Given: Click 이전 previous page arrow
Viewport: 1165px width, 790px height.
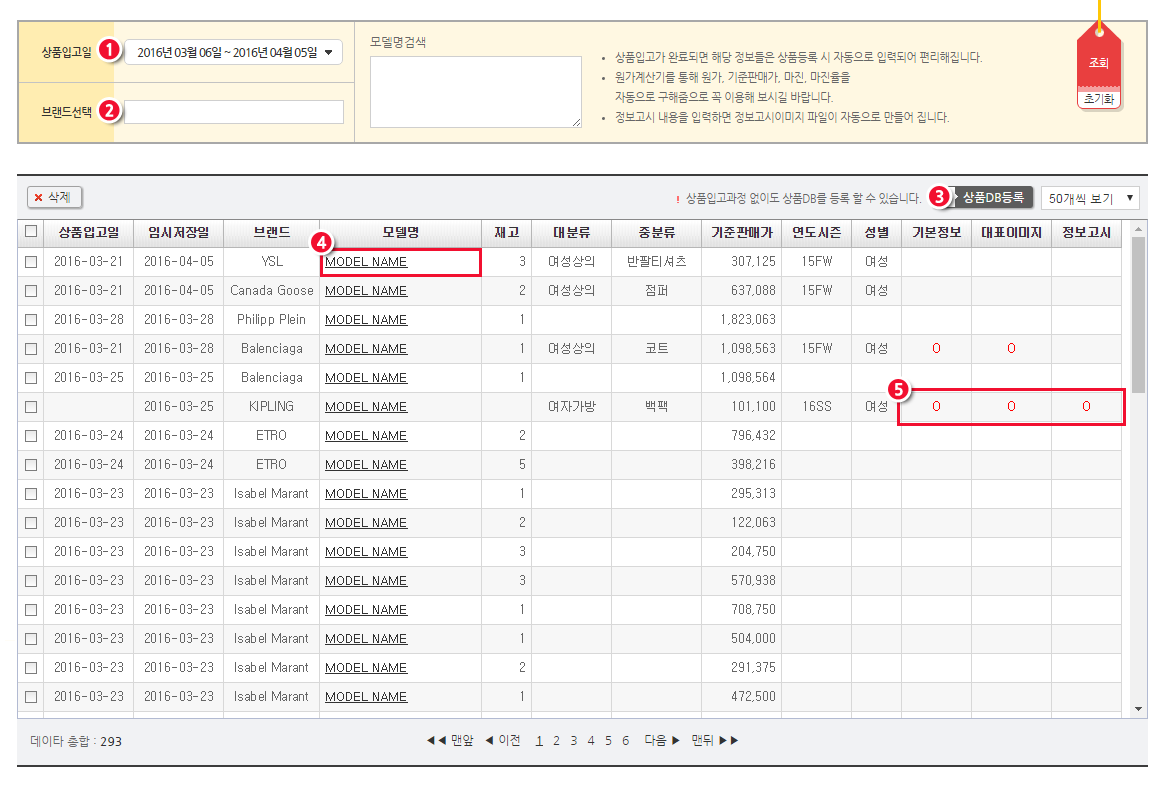Looking at the screenshot, I should 503,741.
